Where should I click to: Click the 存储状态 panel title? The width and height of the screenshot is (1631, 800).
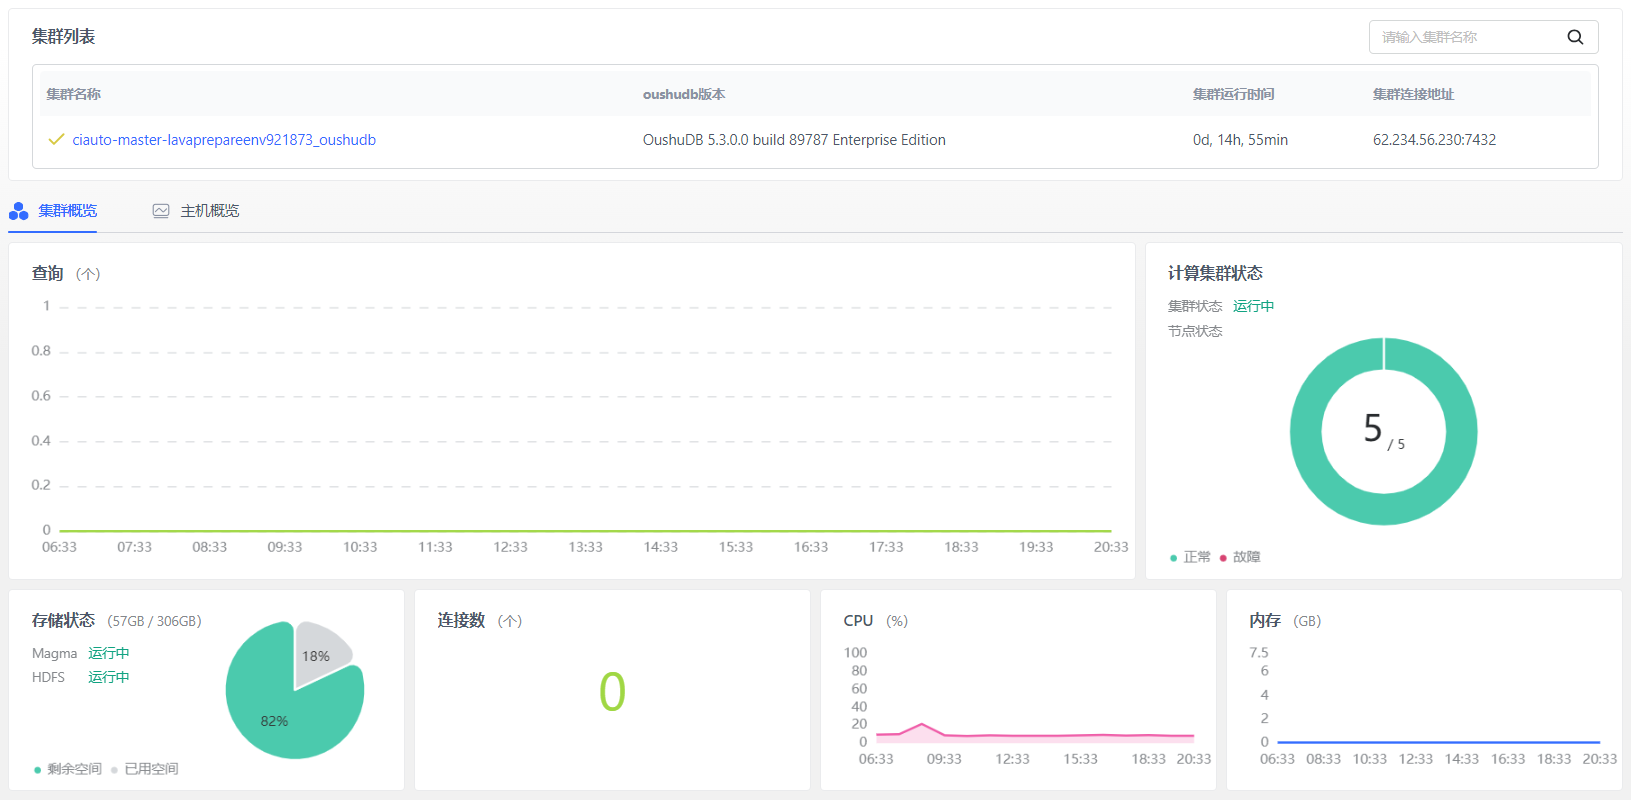[64, 621]
